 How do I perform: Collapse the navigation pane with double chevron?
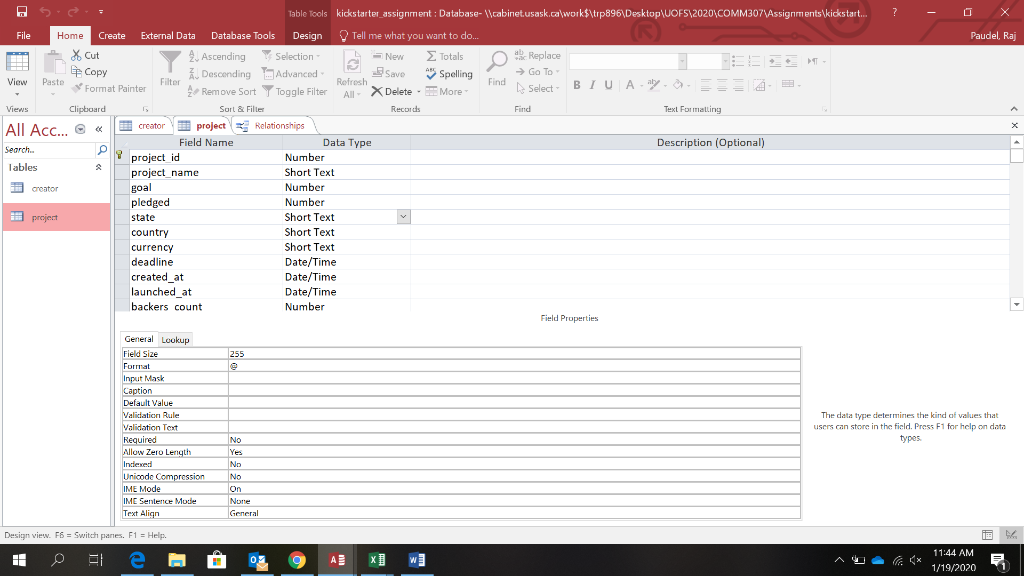pos(99,129)
